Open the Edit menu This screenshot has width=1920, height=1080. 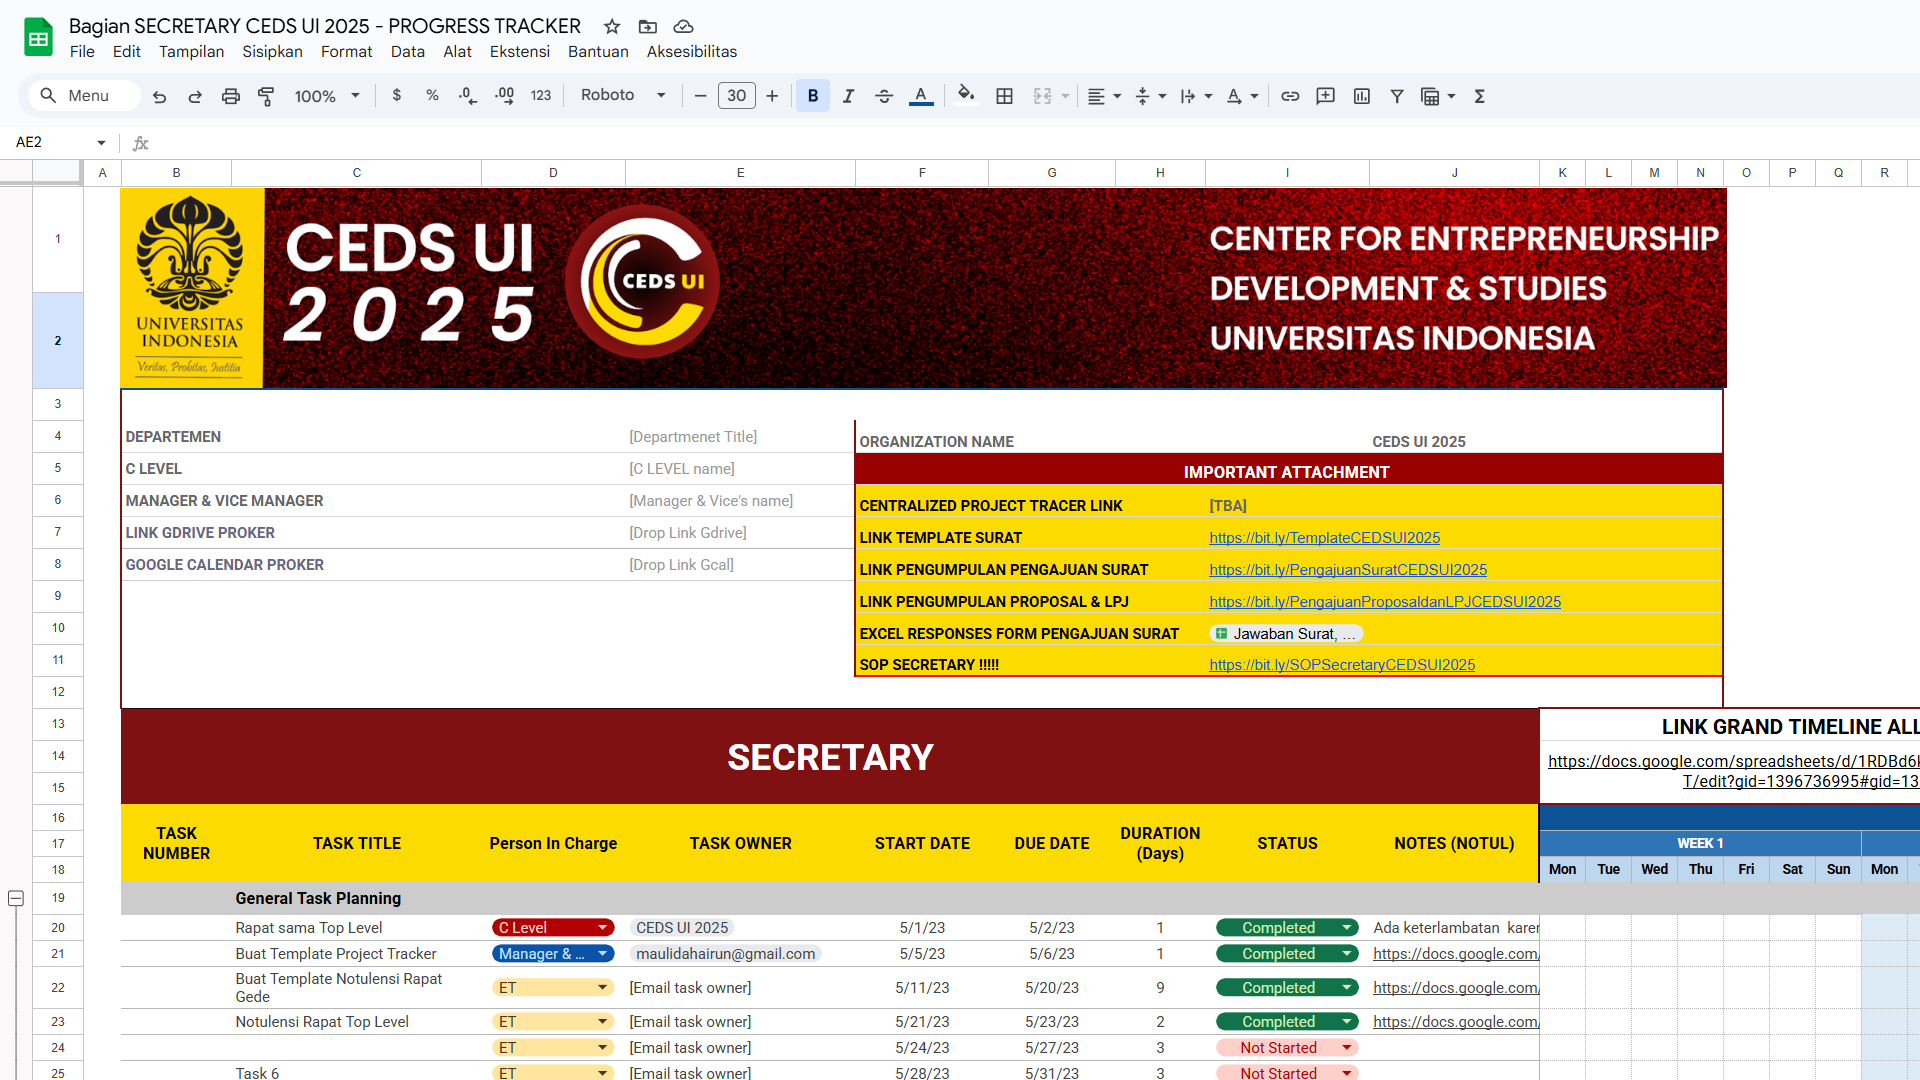tap(127, 52)
